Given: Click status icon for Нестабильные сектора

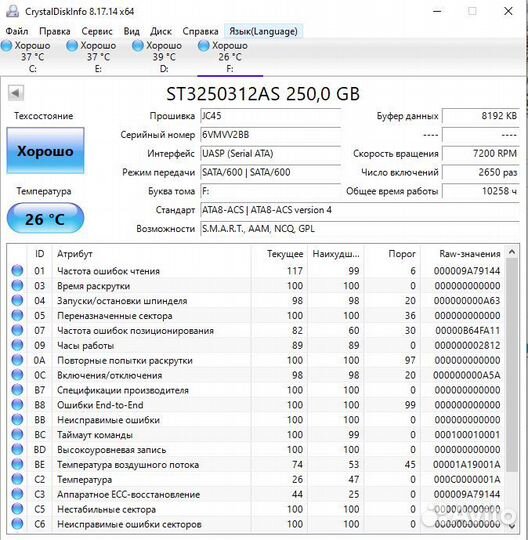Looking at the screenshot, I should [17, 509].
